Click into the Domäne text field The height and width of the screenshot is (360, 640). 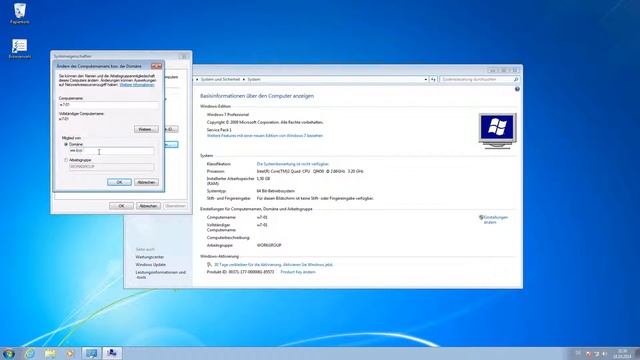pyautogui.click(x=111, y=151)
